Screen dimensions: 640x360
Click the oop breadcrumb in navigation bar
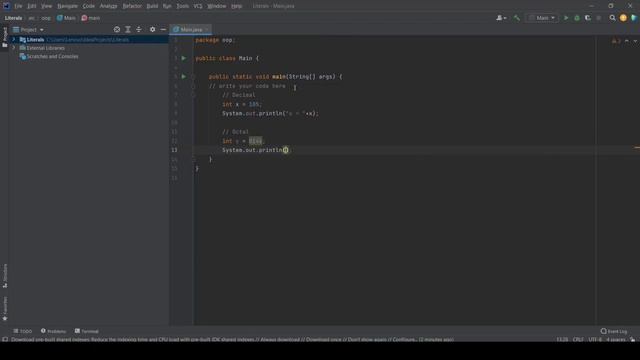tap(46, 18)
